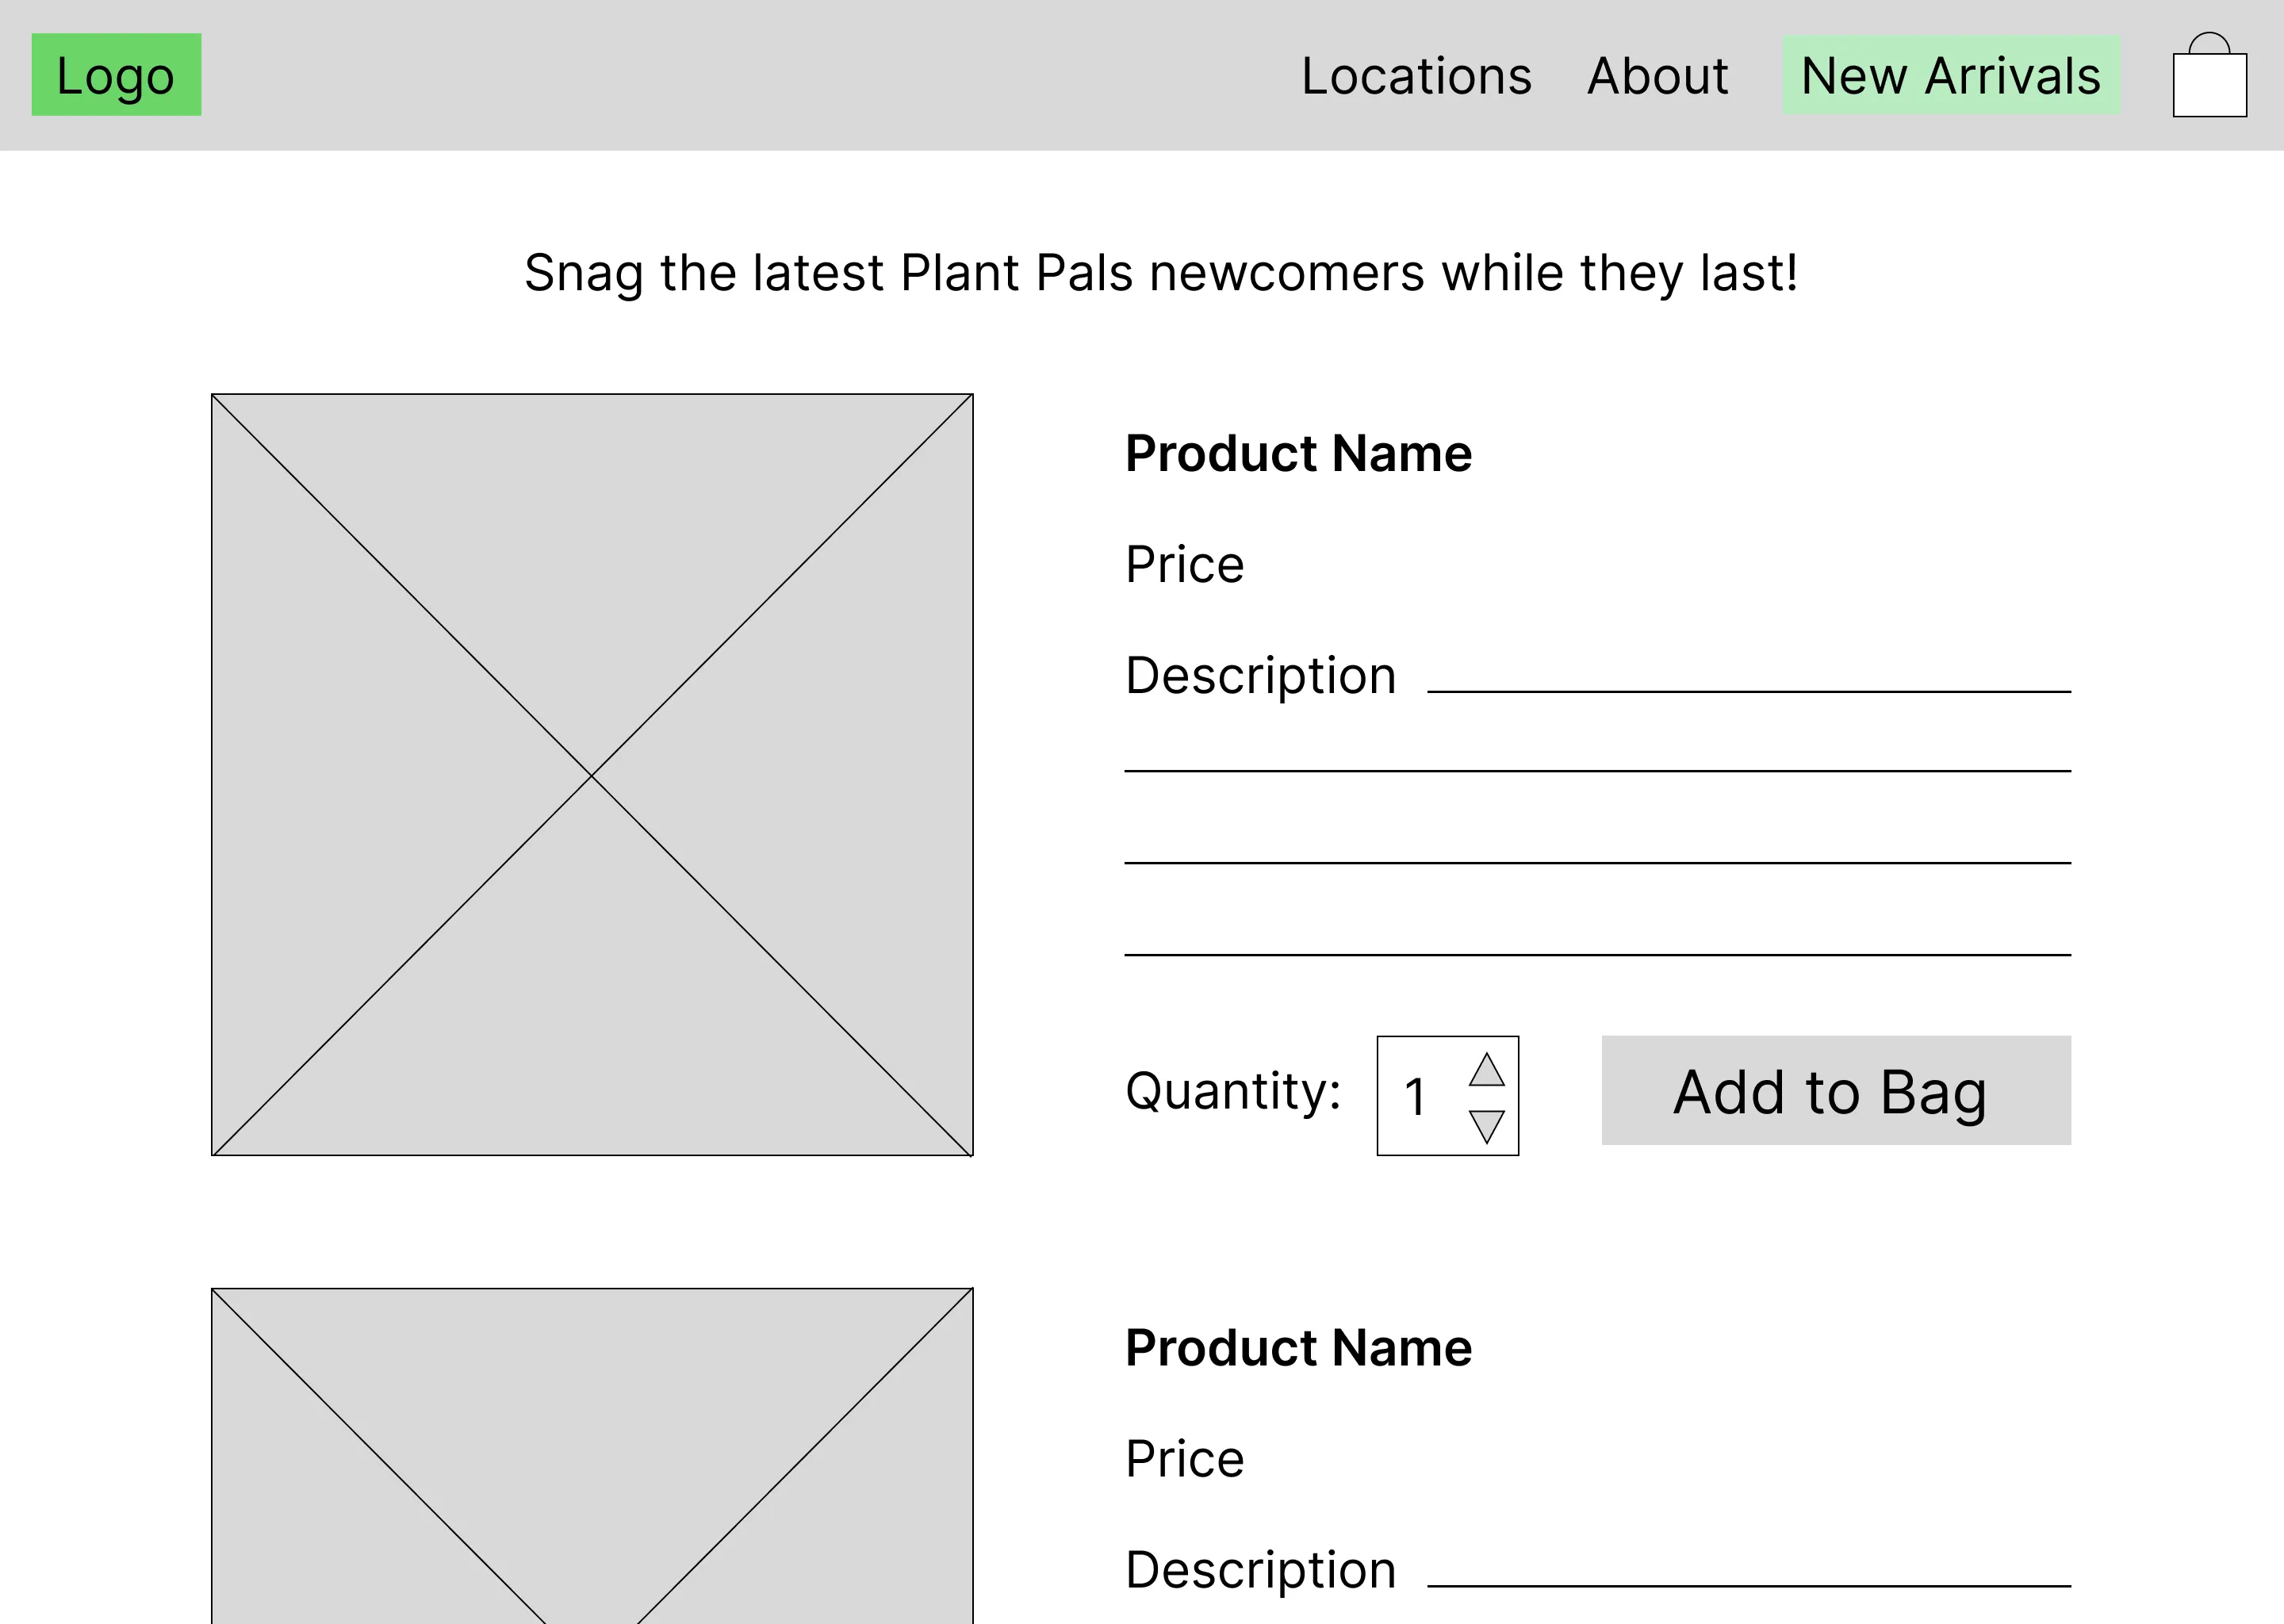This screenshot has height=1624, width=2284.
Task: Click the Add to Bag button
Action: point(1836,1090)
